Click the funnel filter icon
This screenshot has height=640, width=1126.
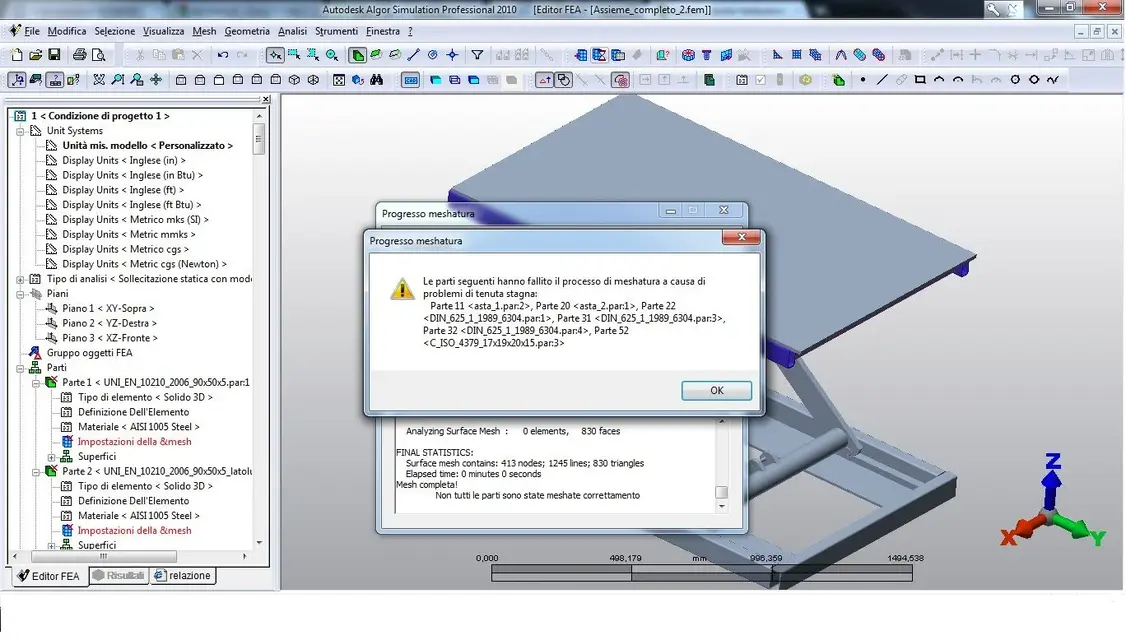click(477, 55)
